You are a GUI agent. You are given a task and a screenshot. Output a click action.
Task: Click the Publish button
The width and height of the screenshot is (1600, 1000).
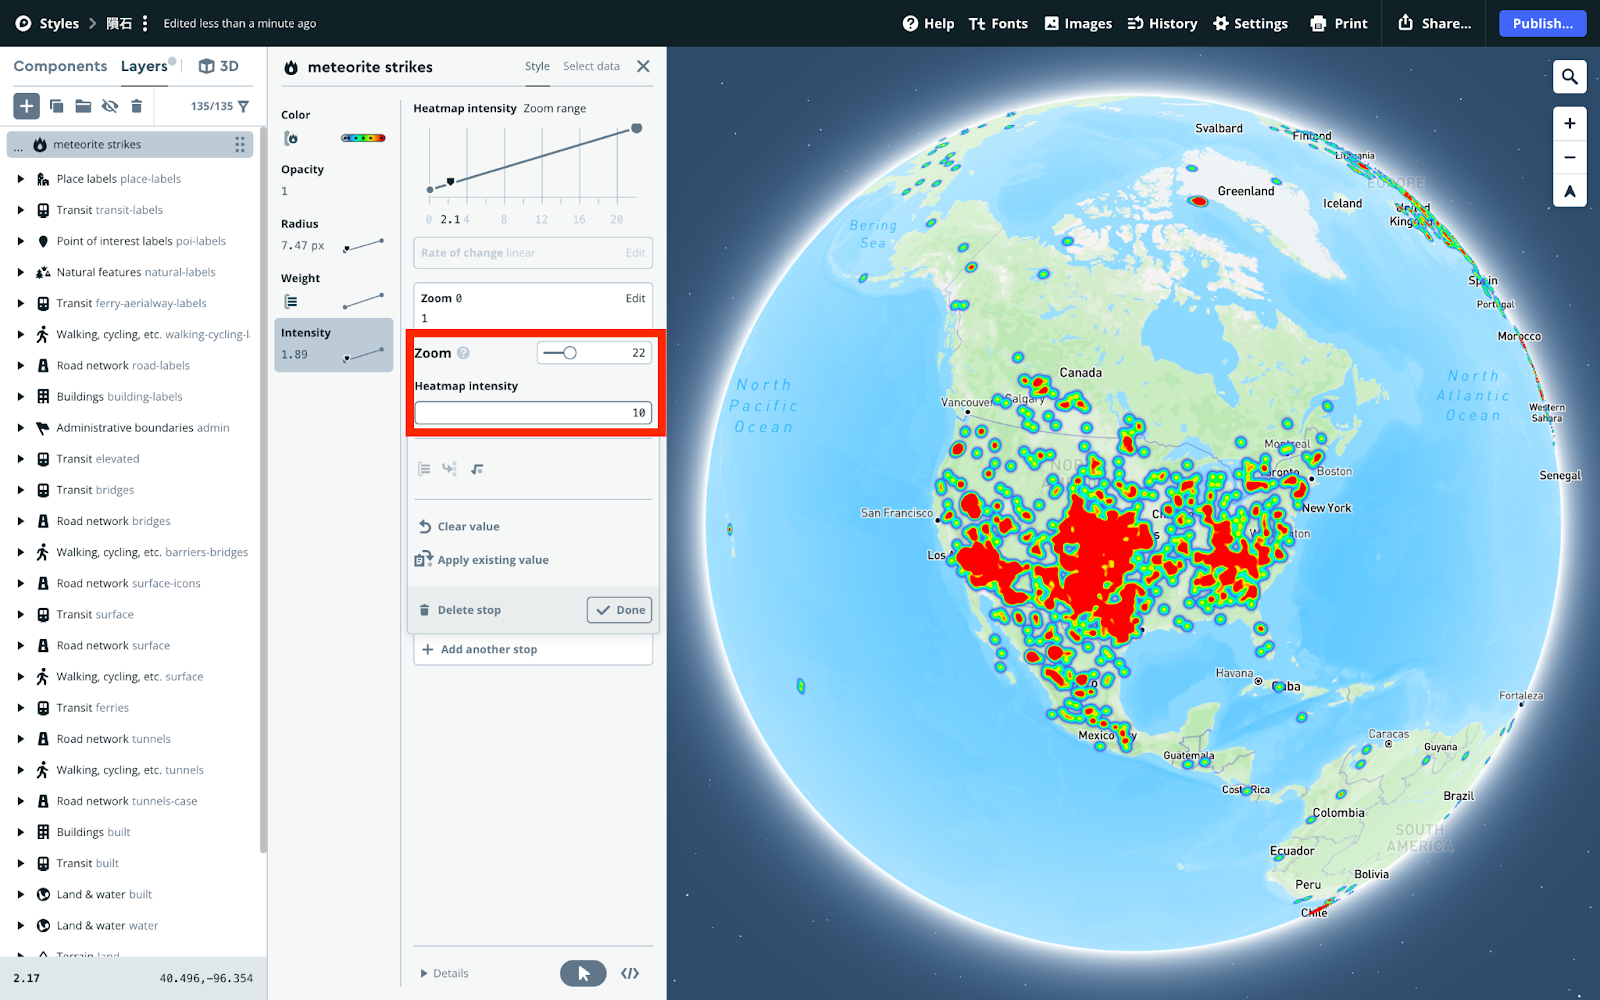(1542, 23)
